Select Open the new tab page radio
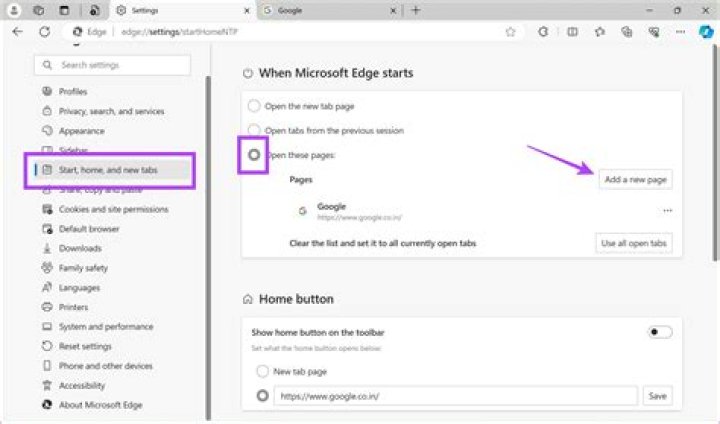Screen dimensions: 720x424 click(x=254, y=106)
